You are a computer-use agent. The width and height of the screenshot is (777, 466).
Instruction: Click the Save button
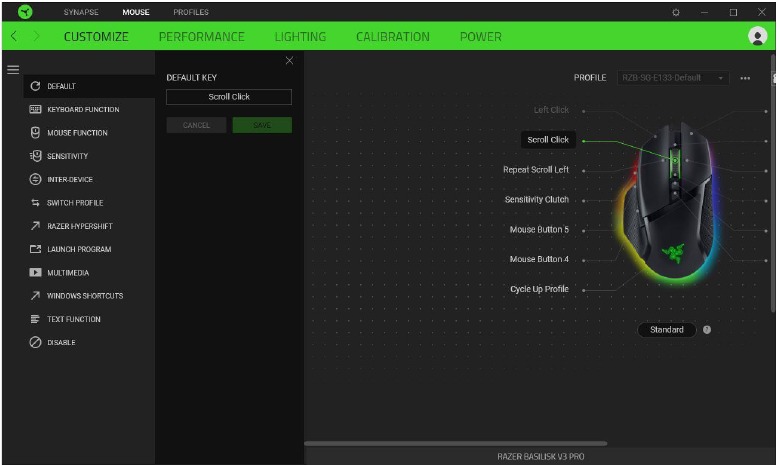(x=262, y=125)
